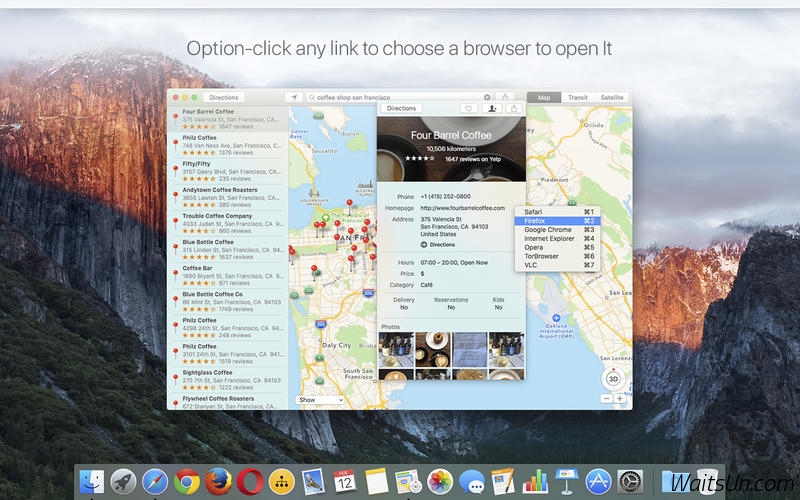
Task: Click the Orinda label on the map
Action: [593, 125]
